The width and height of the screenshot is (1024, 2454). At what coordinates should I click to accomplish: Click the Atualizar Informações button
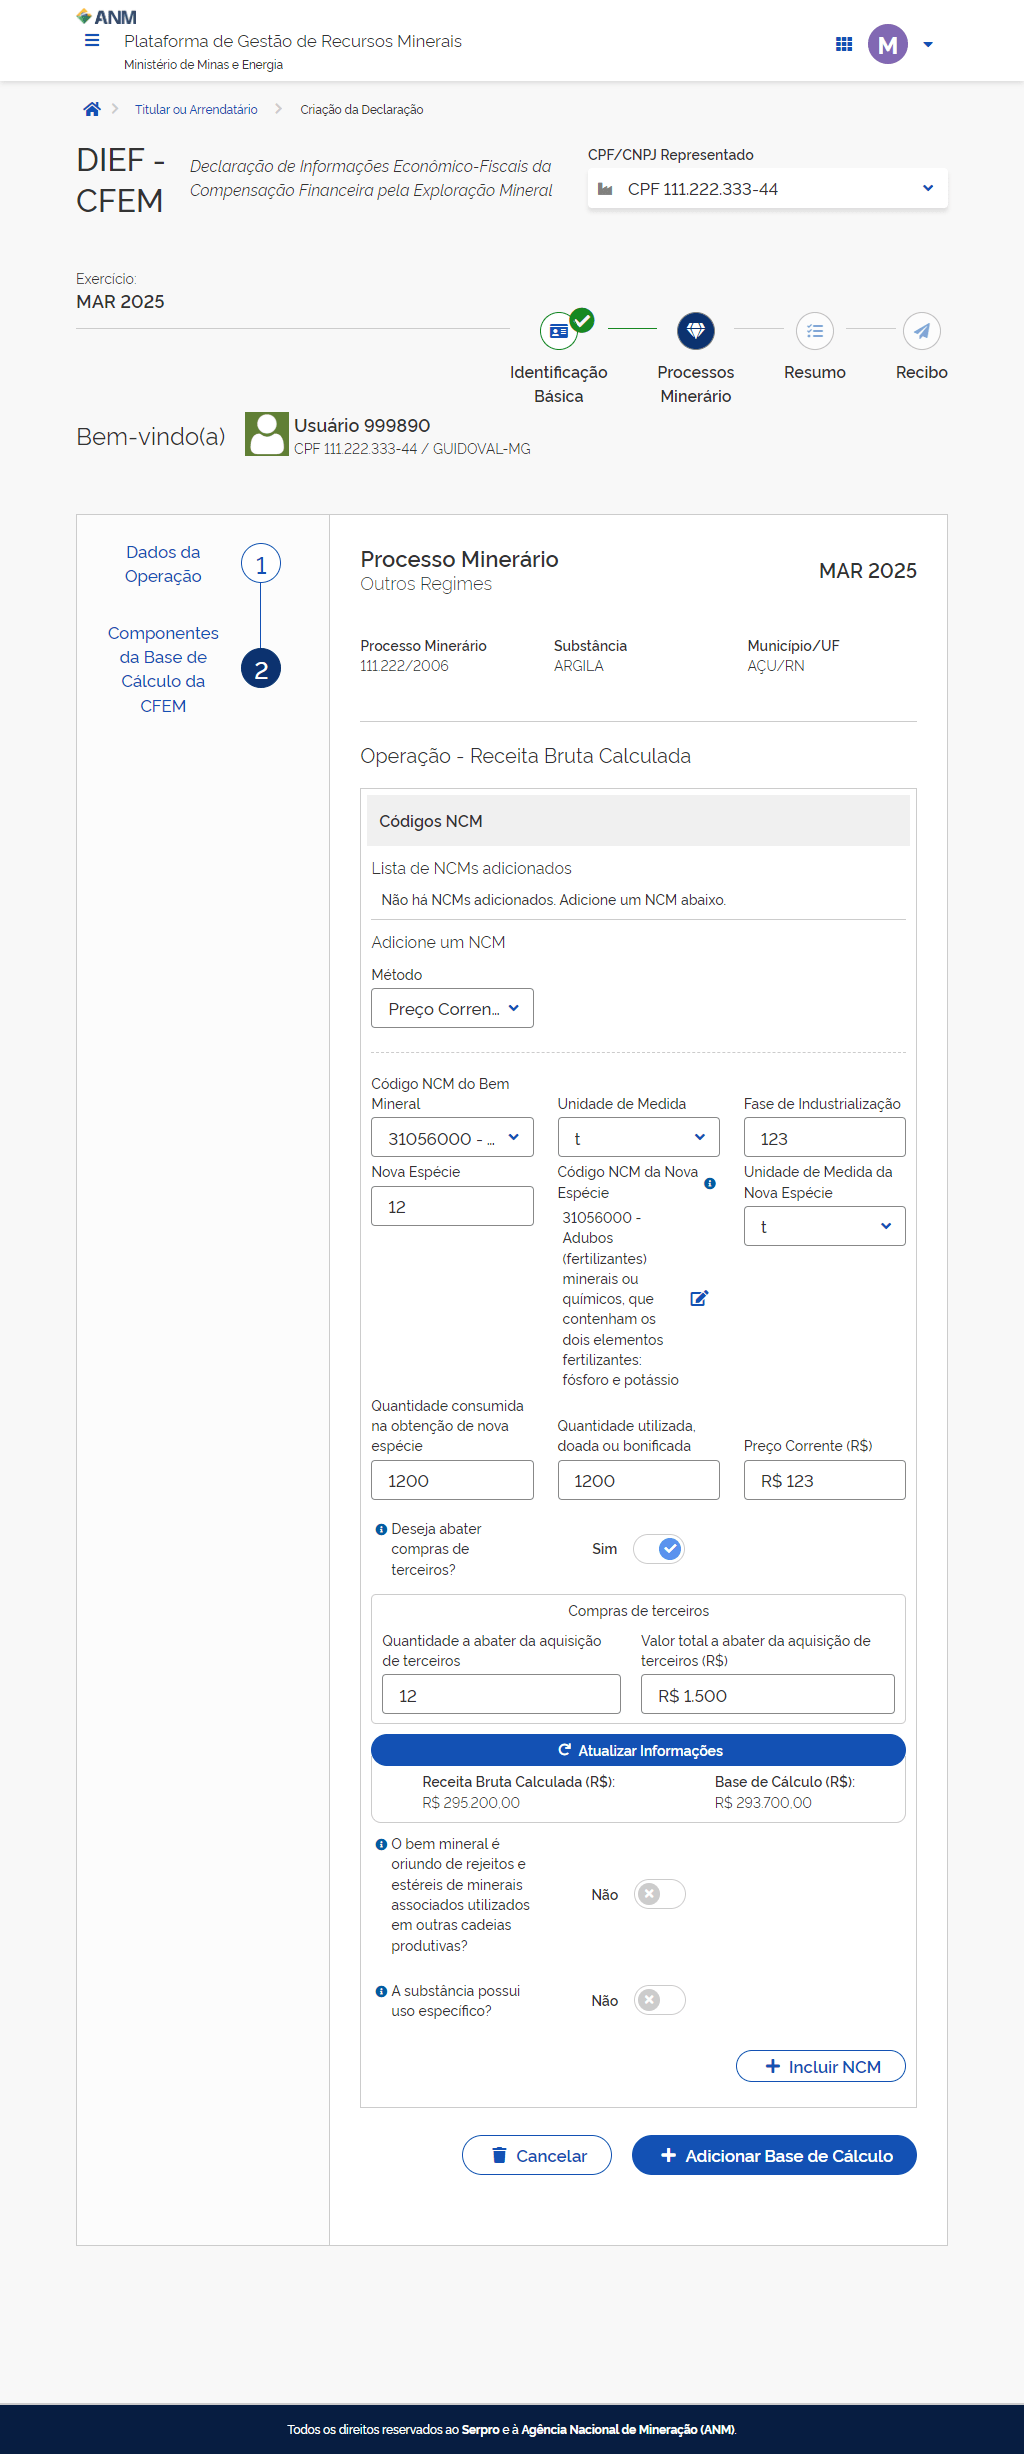coord(638,1750)
